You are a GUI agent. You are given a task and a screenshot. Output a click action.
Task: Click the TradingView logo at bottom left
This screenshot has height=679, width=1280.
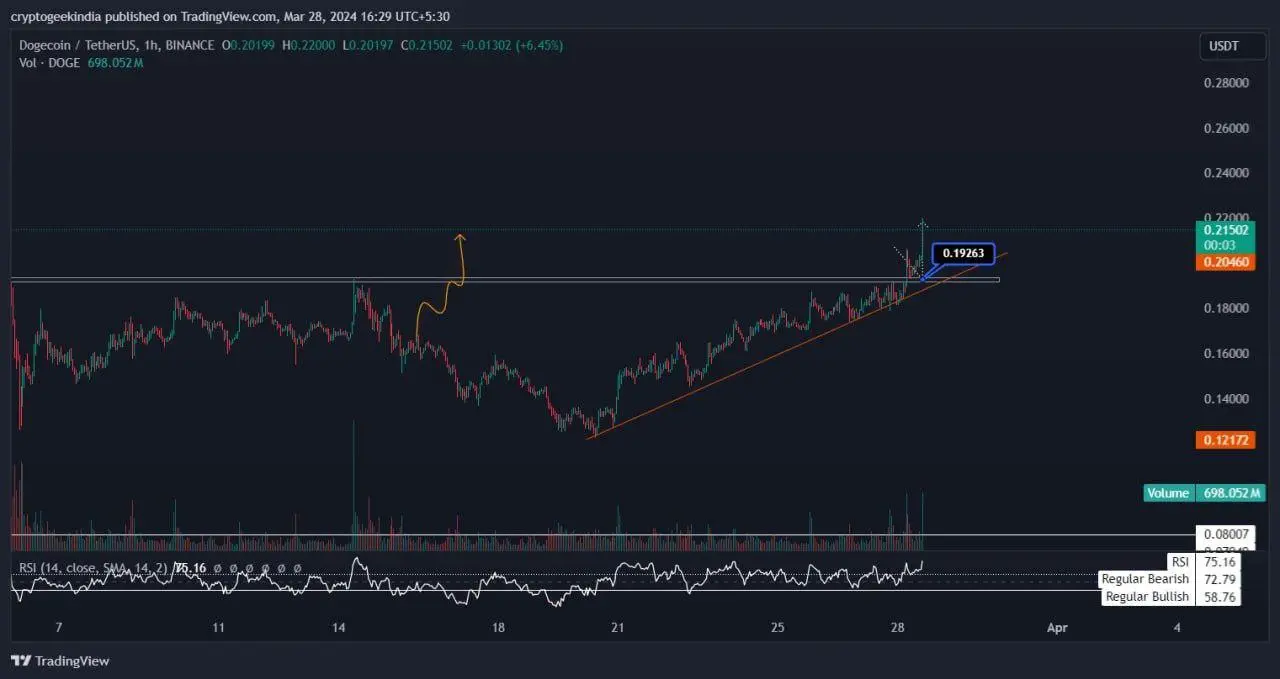pos(60,661)
